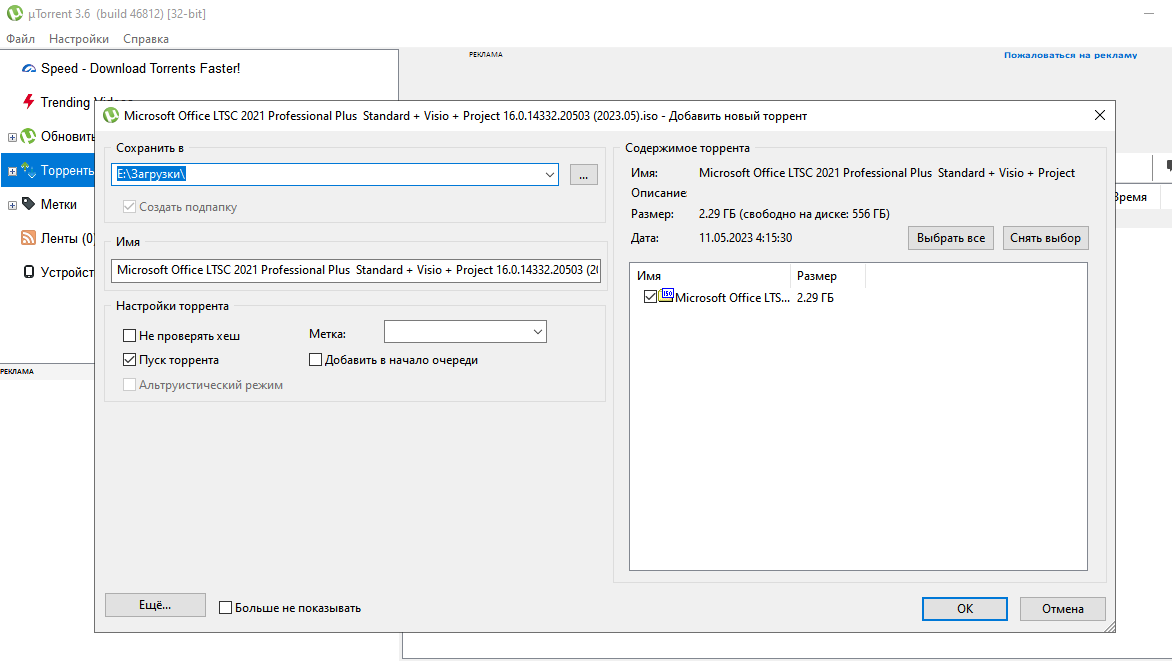Image resolution: width=1172 pixels, height=661 pixels.
Task: Click the 'Ещё...' button
Action: (155, 605)
